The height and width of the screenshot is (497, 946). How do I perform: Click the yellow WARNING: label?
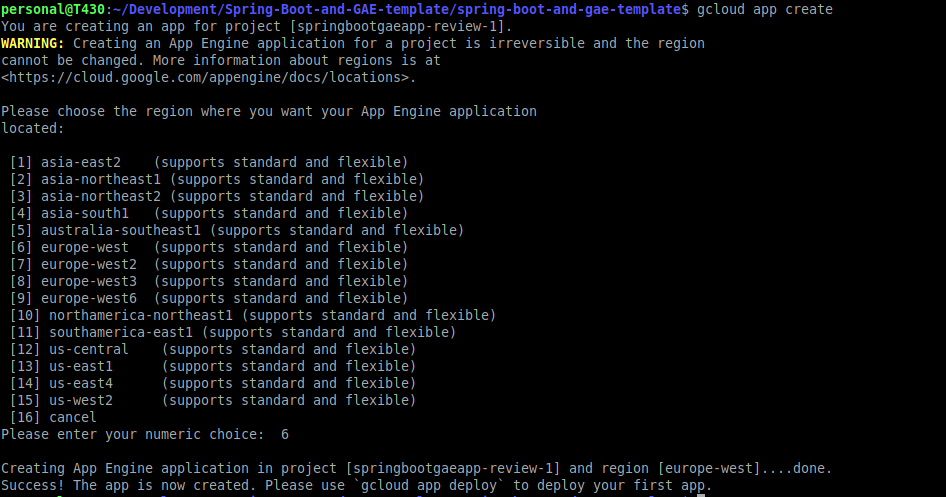coord(33,43)
